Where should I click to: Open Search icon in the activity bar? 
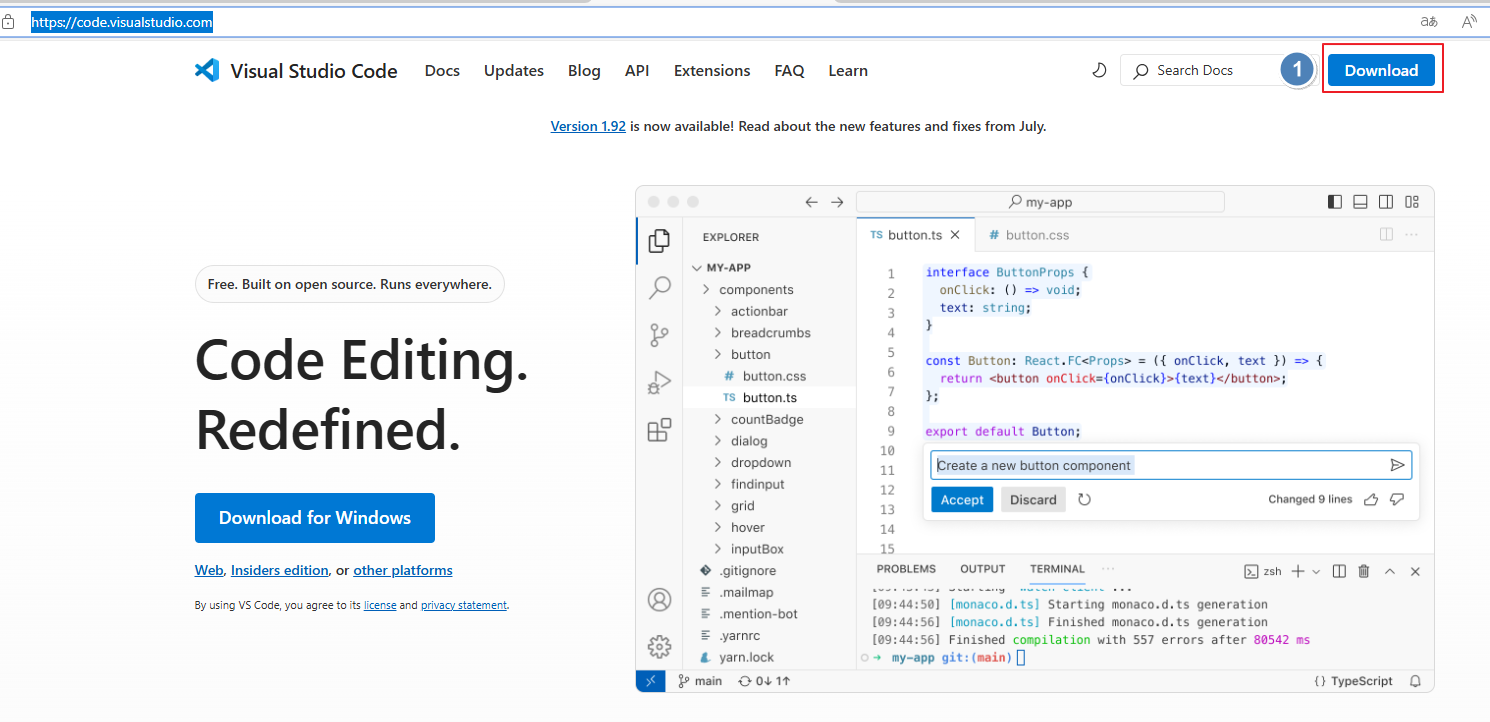coord(659,288)
